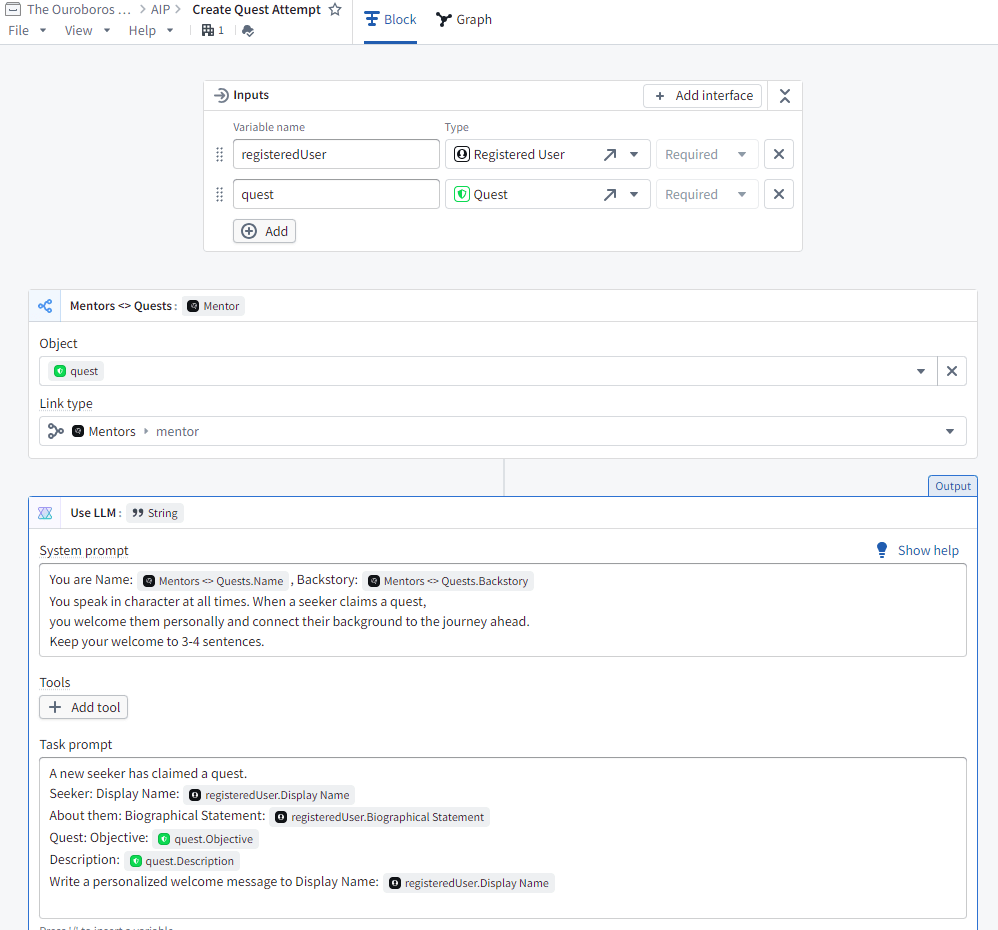Open Registered User type link arrow
Viewport: 998px width, 930px height.
click(610, 155)
